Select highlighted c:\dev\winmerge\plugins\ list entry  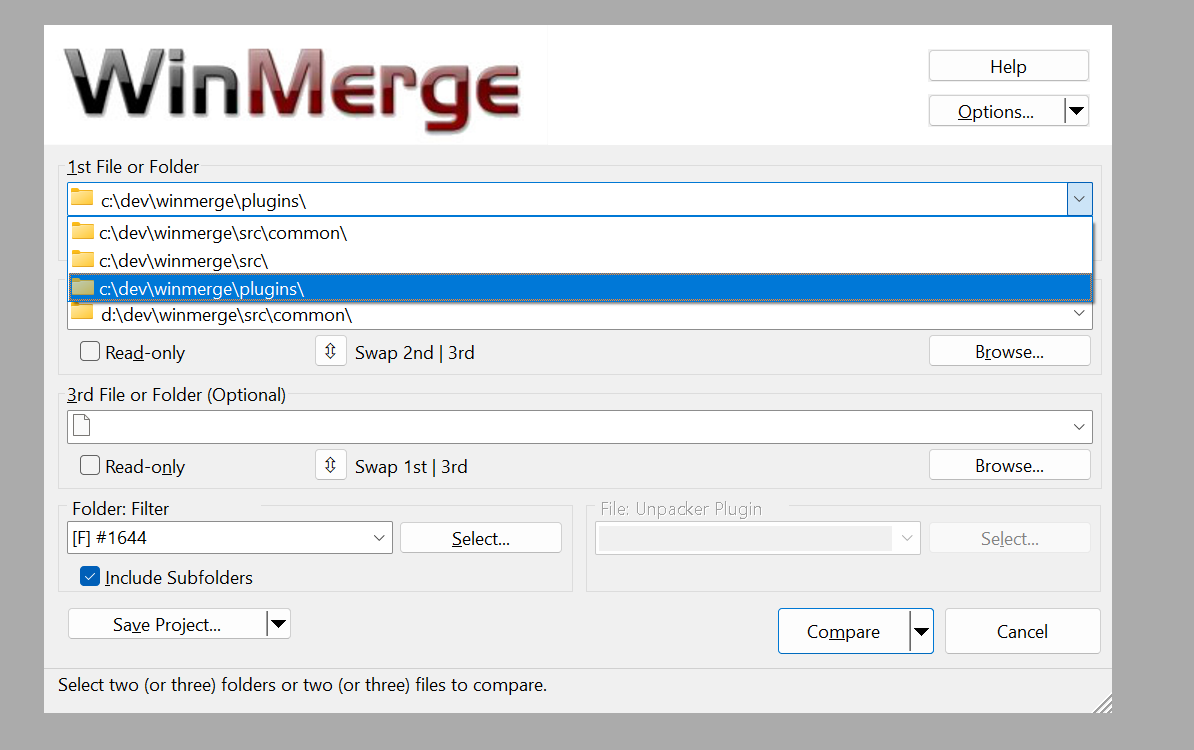[580, 289]
